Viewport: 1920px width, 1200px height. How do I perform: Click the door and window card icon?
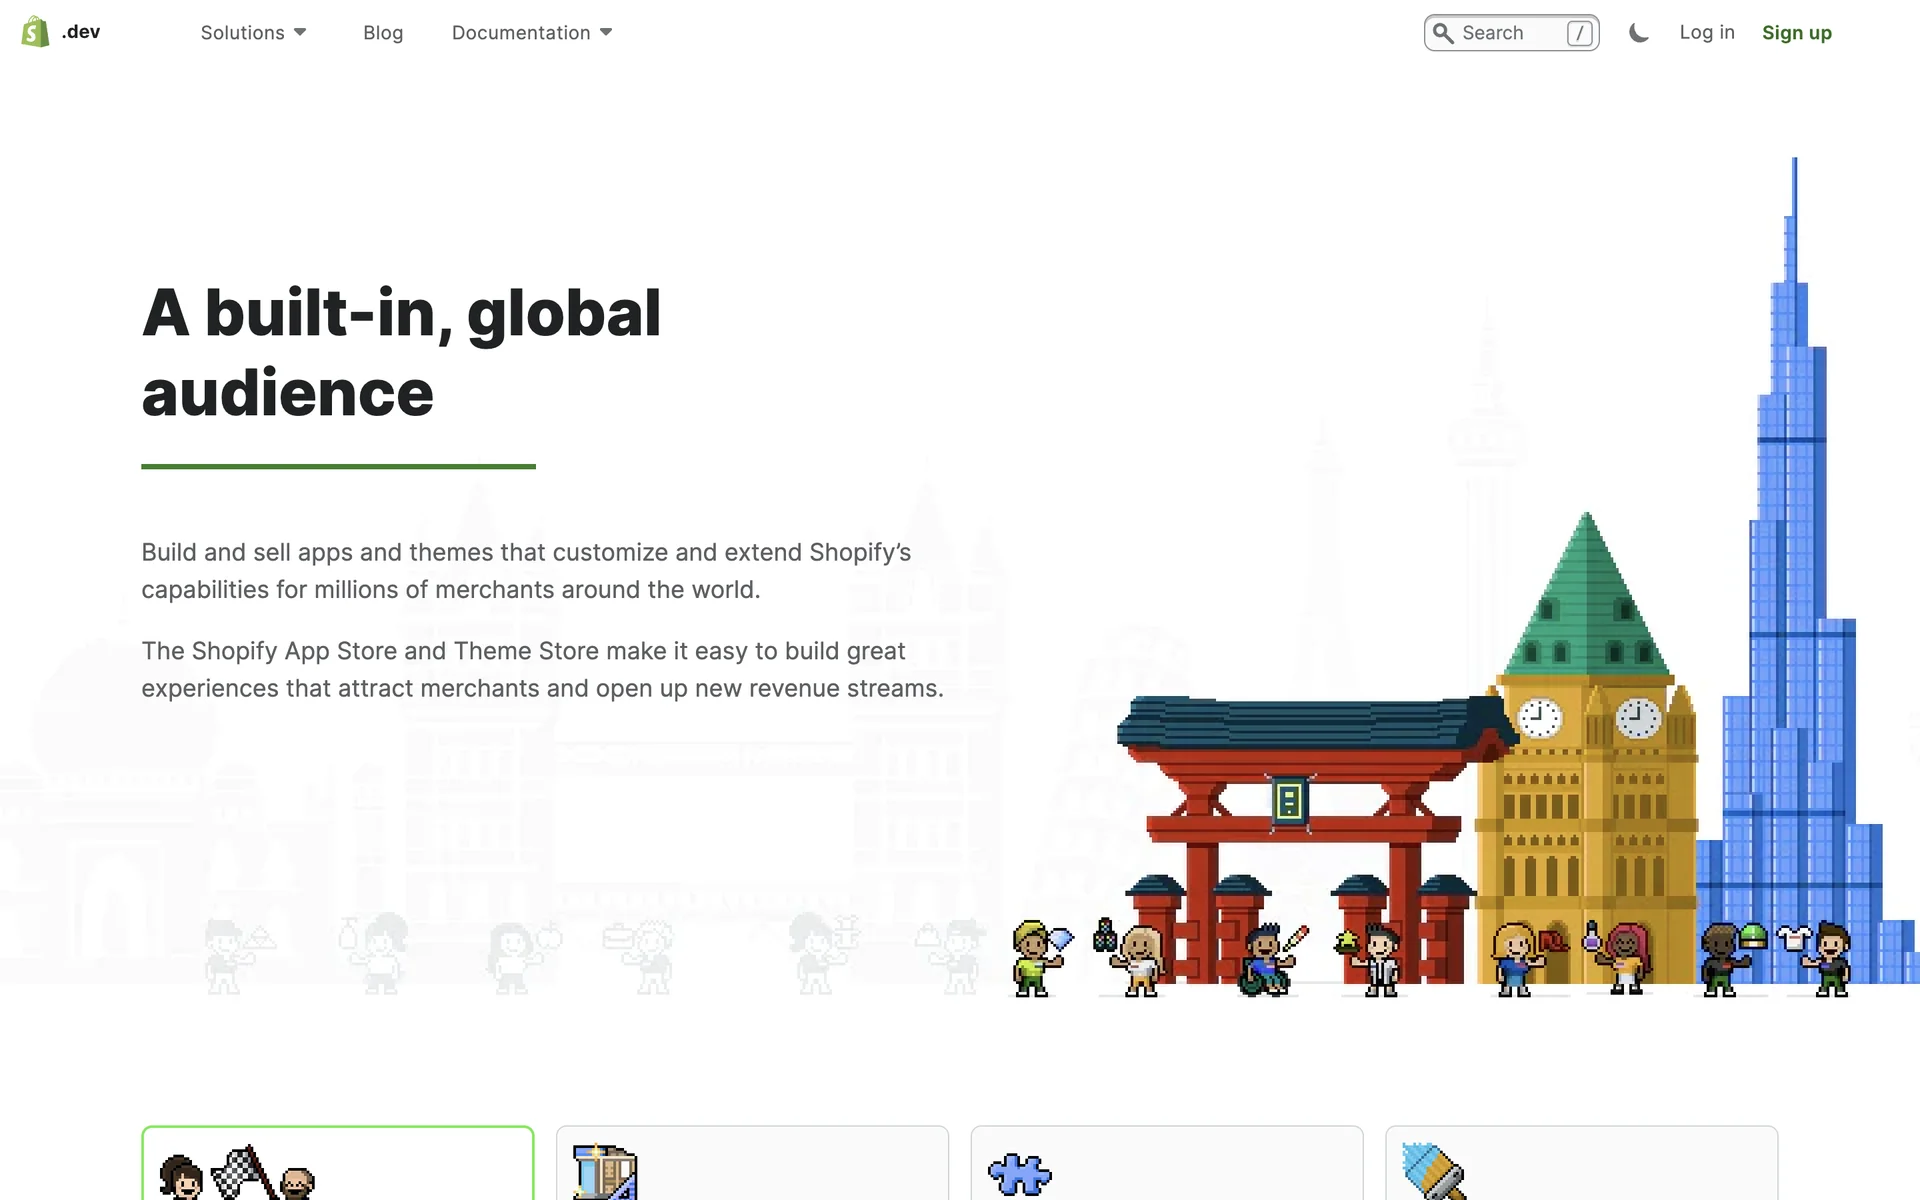[604, 1172]
